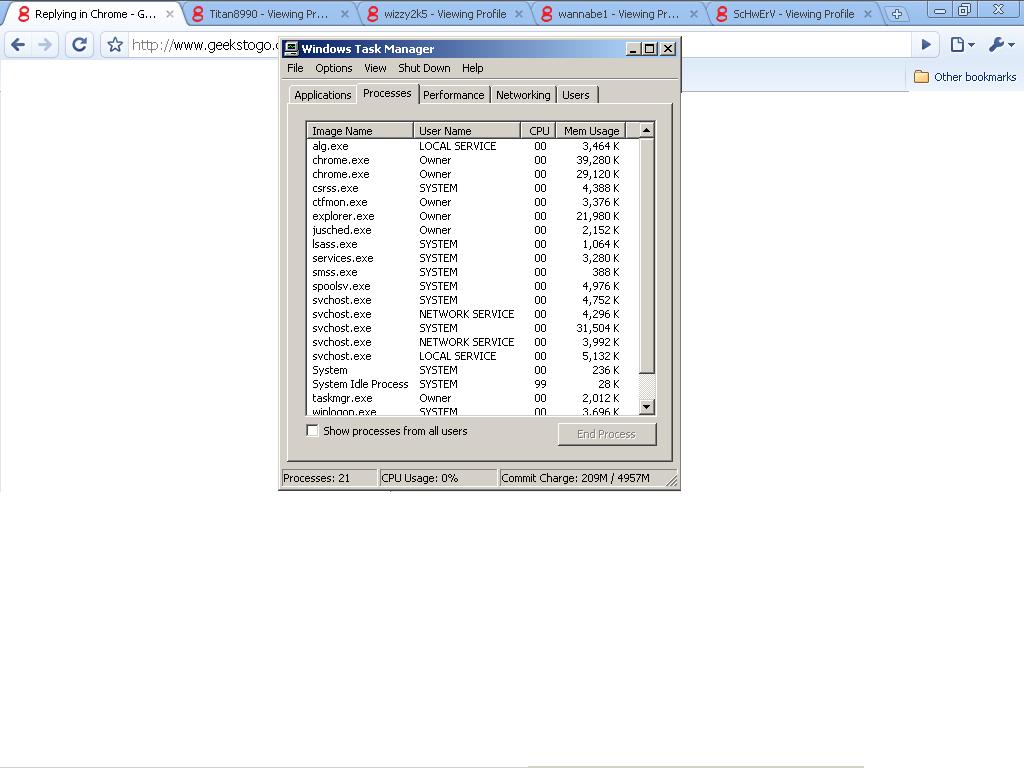Switch to the Networking tab

[523, 95]
